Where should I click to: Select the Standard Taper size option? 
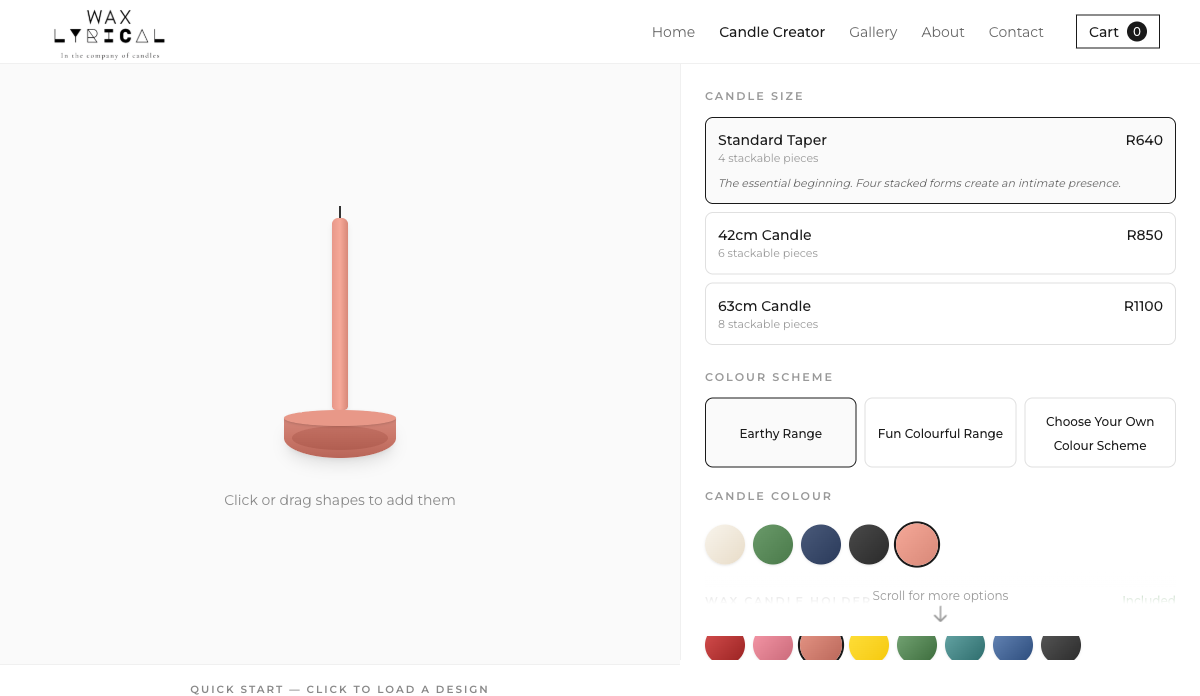point(940,160)
